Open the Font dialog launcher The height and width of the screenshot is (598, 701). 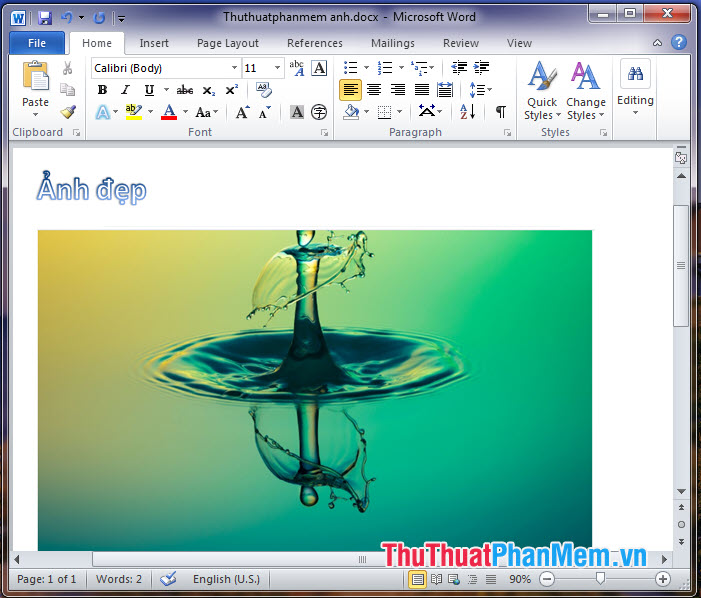point(325,133)
